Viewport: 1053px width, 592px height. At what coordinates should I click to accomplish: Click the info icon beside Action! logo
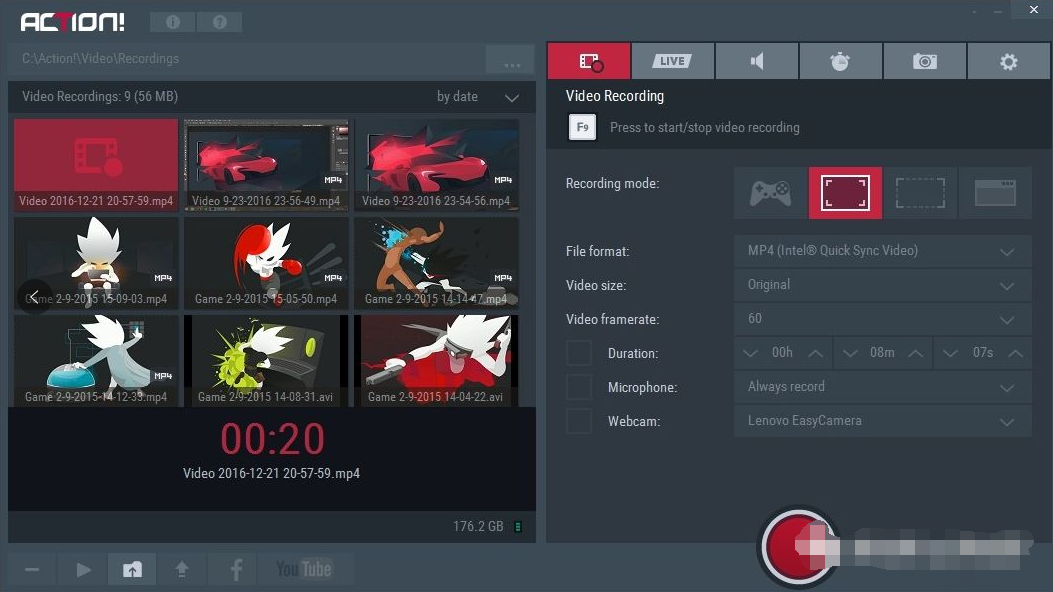click(173, 22)
